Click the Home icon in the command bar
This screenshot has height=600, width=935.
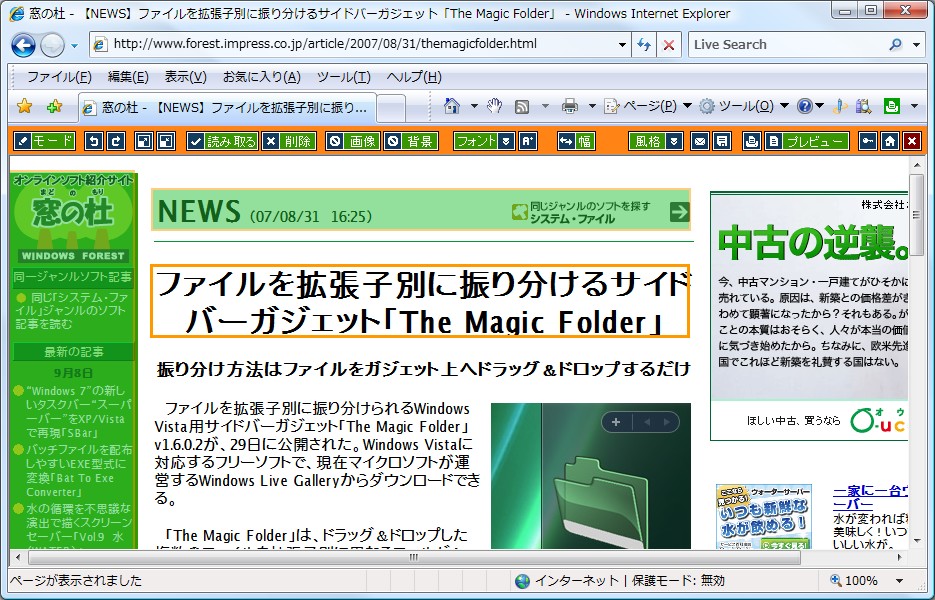click(x=452, y=105)
